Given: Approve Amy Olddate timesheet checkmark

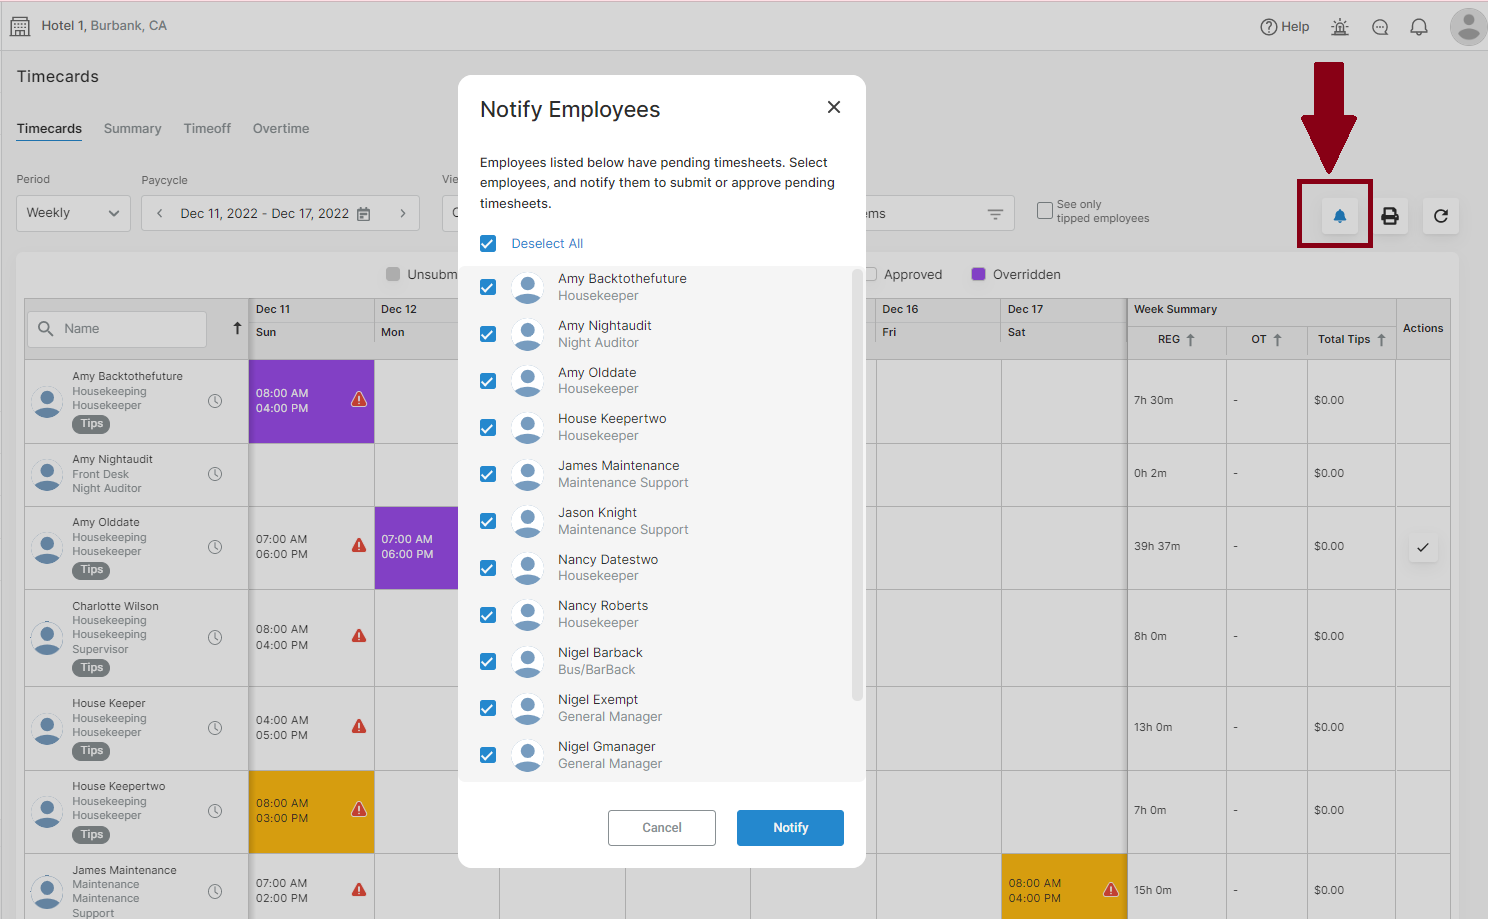Looking at the screenshot, I should 1423,547.
